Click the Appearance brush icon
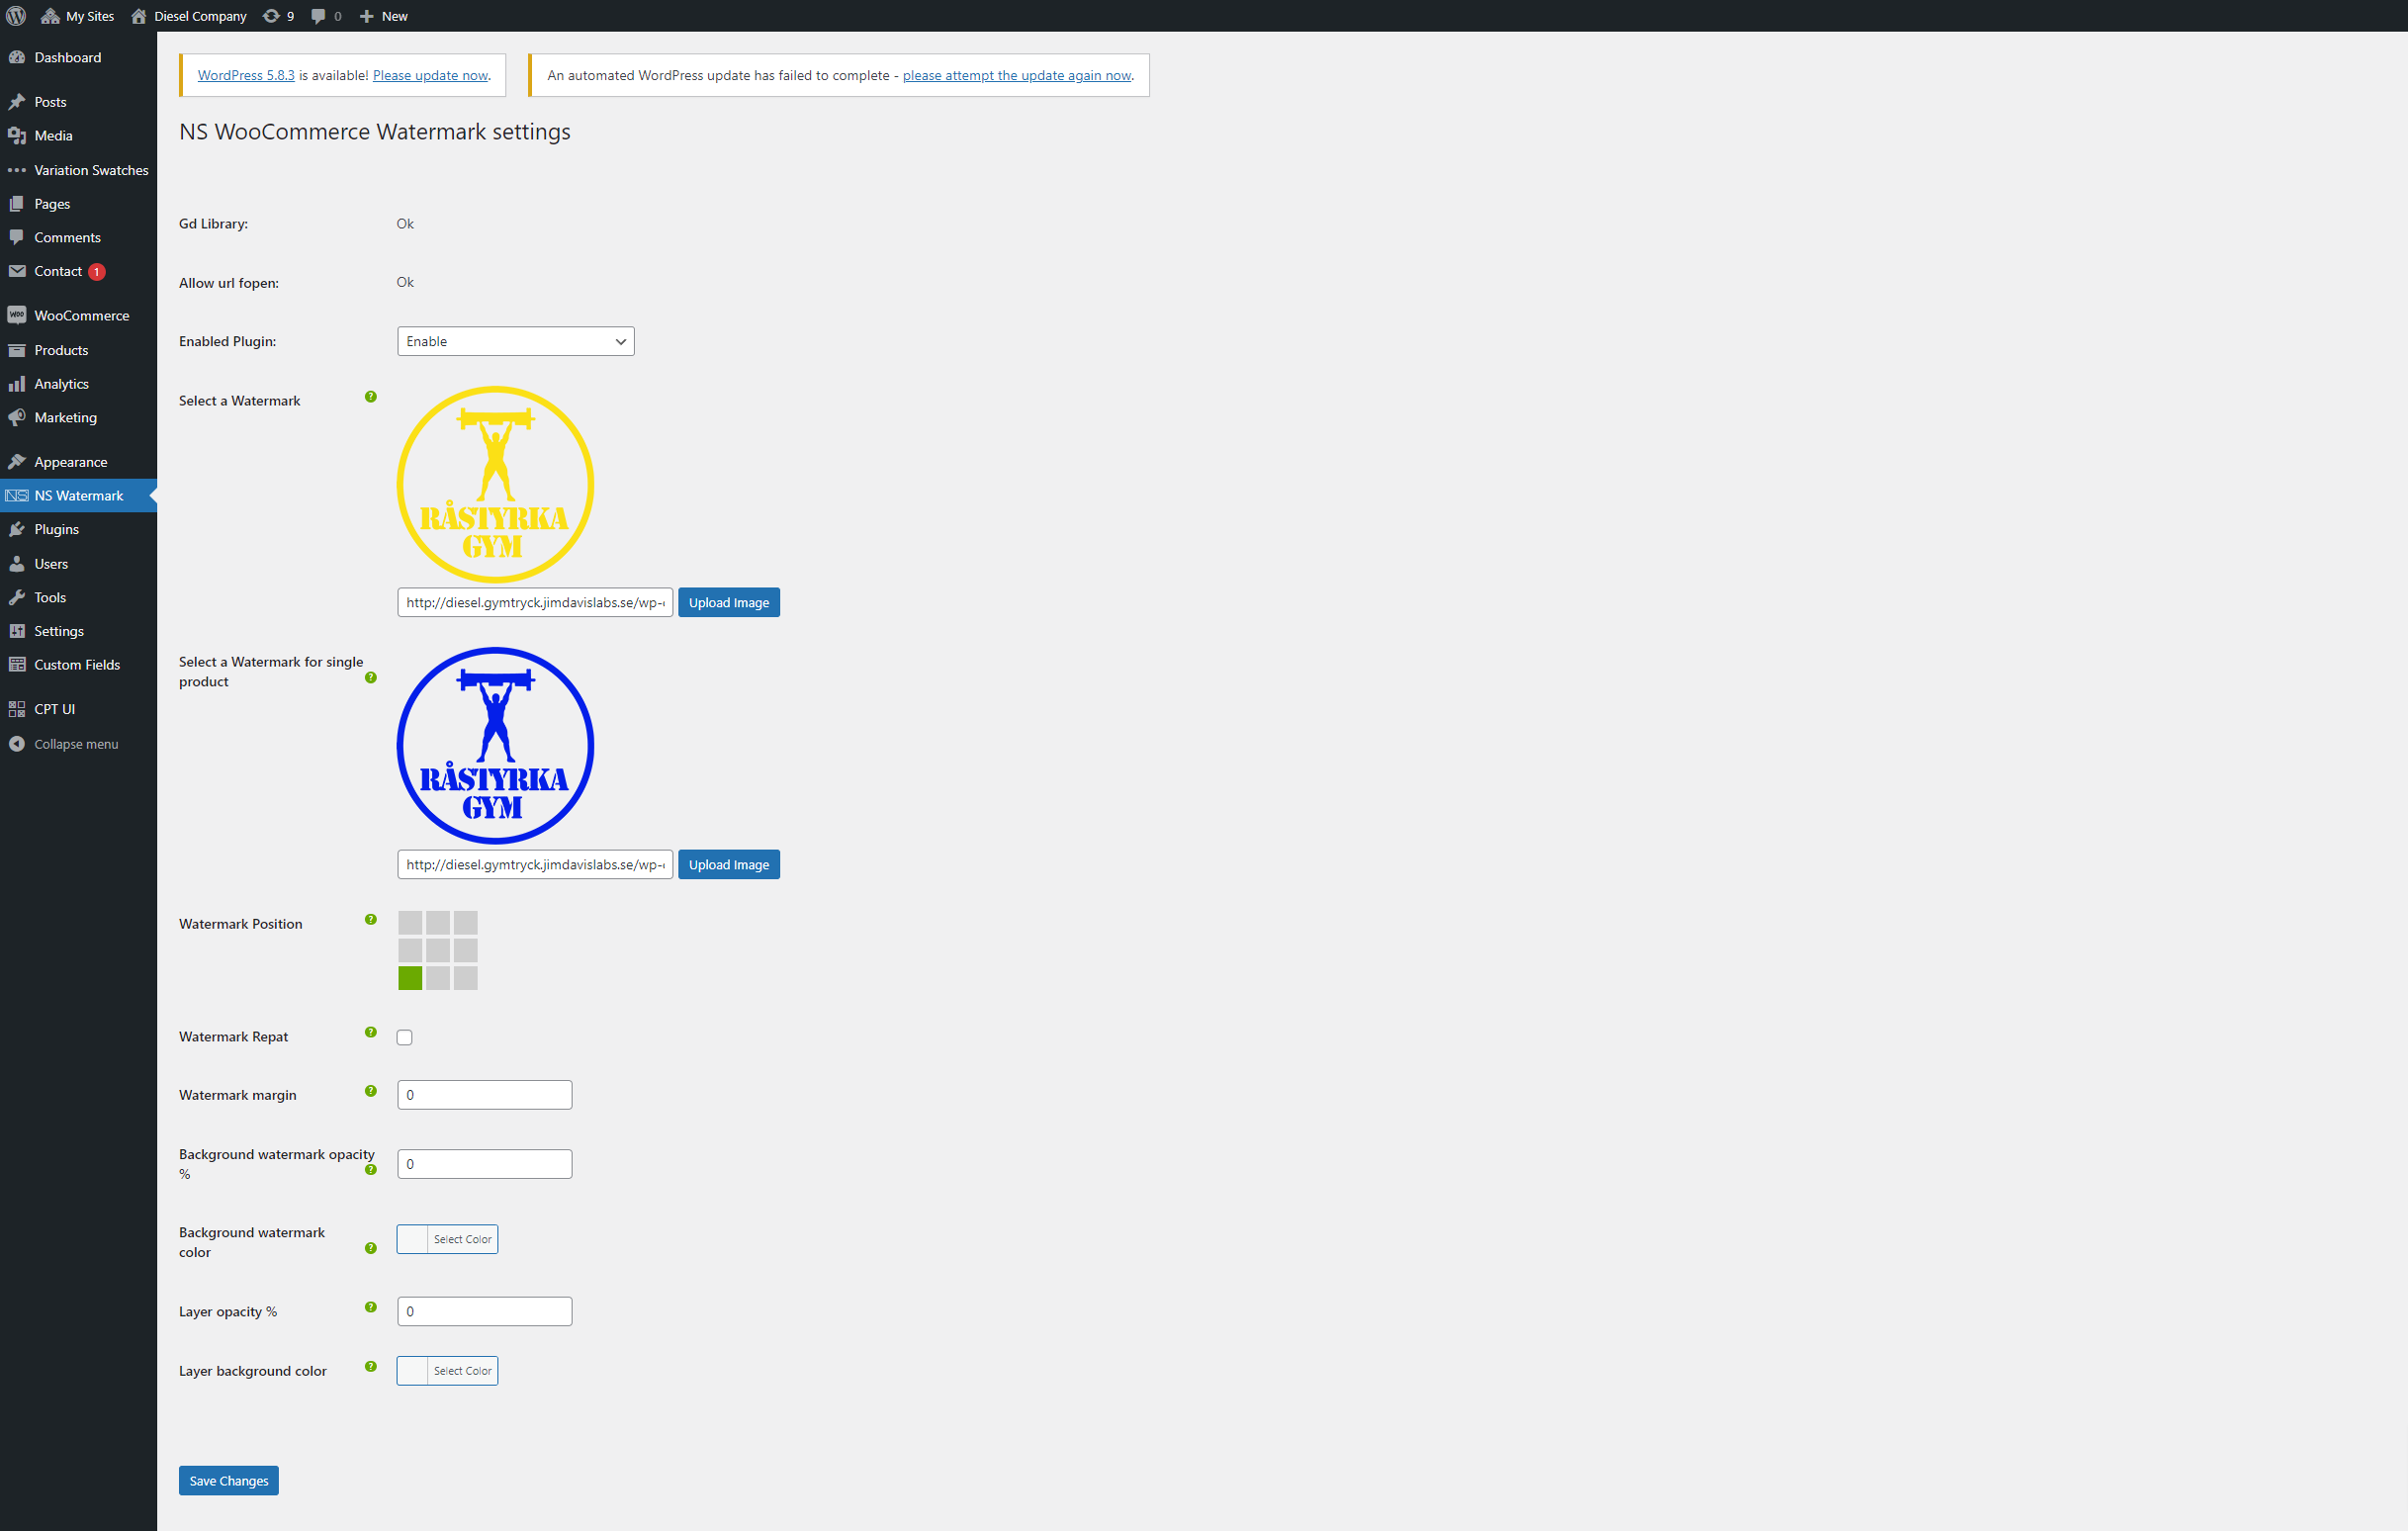The width and height of the screenshot is (2408, 1531). coord(17,462)
